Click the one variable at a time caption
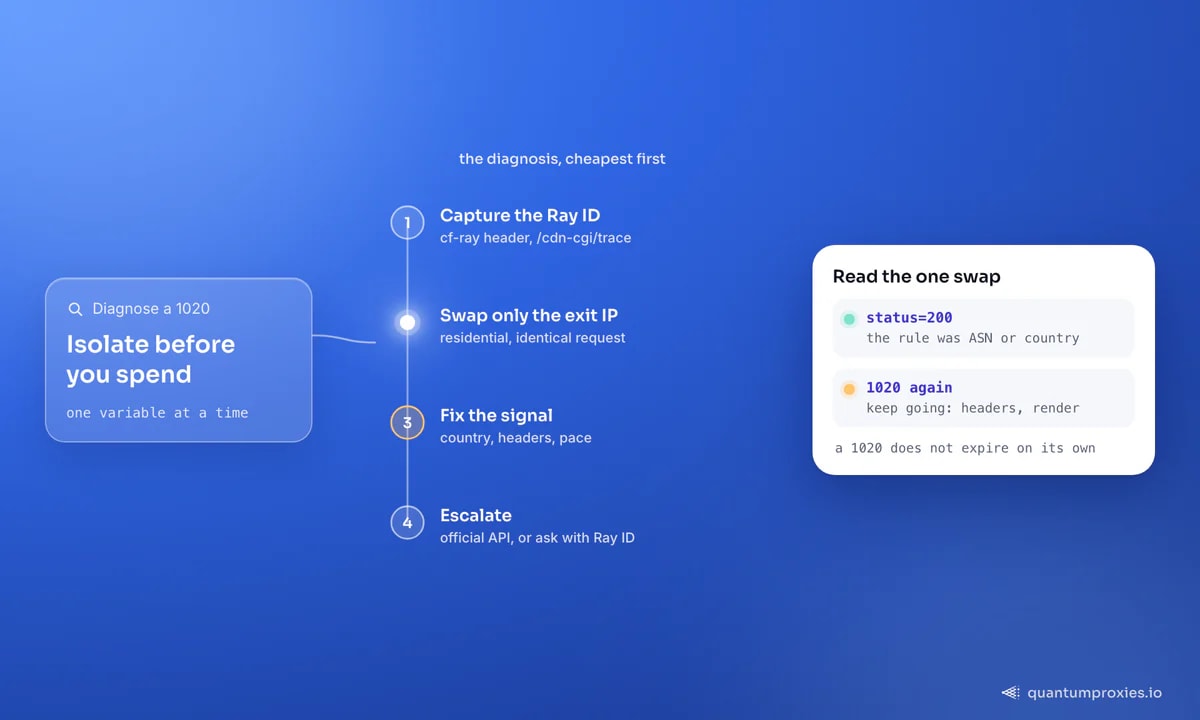The width and height of the screenshot is (1200, 720). click(x=157, y=412)
